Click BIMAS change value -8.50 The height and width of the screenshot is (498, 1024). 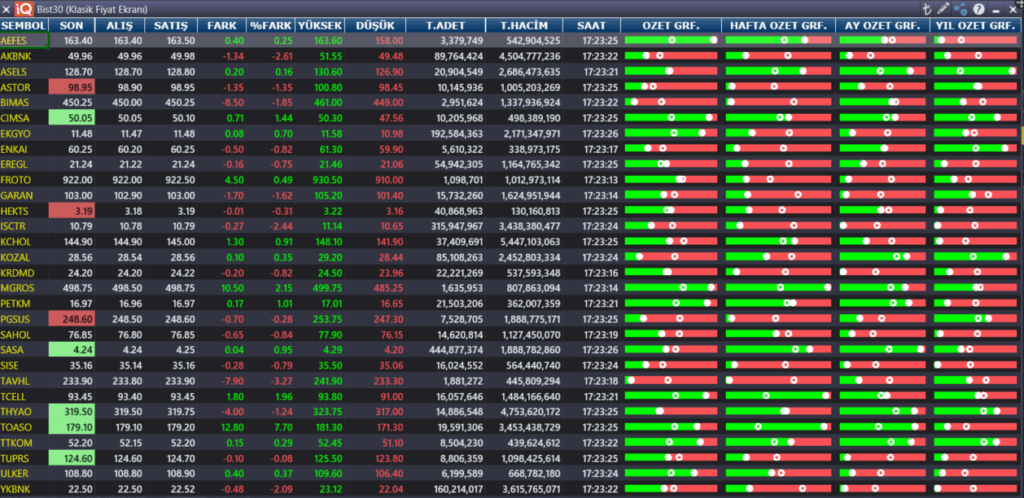click(x=233, y=102)
